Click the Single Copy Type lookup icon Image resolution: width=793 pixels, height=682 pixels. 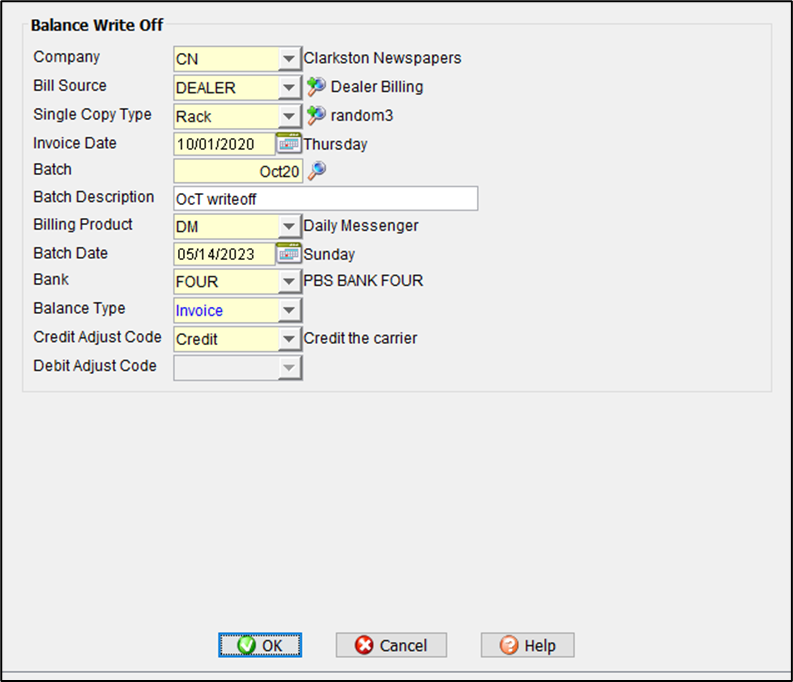316,115
